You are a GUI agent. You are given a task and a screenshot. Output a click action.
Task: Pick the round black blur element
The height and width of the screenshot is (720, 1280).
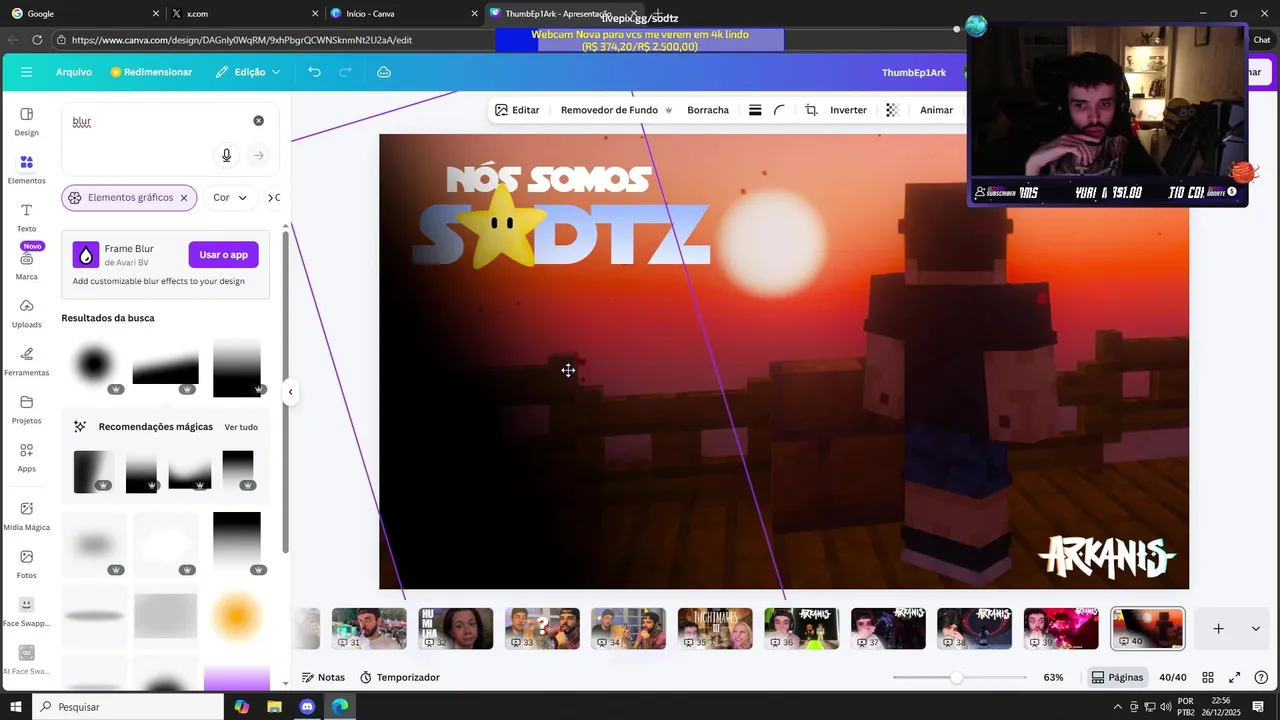pyautogui.click(x=95, y=365)
